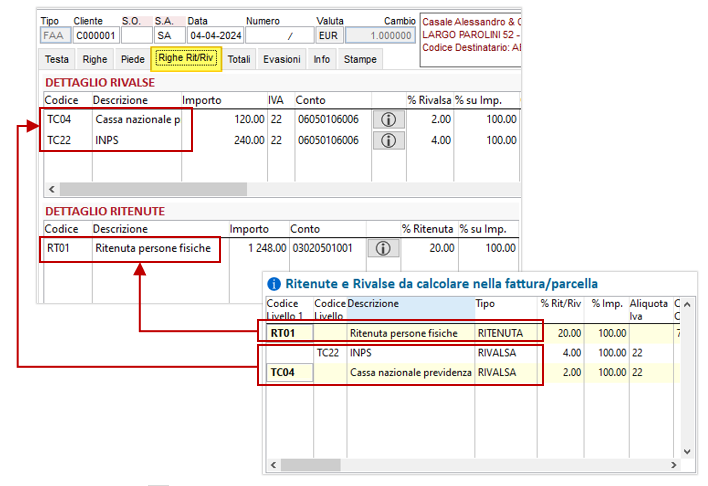Click the Cambio field 1.000000
The image size is (708, 486).
[380, 35]
